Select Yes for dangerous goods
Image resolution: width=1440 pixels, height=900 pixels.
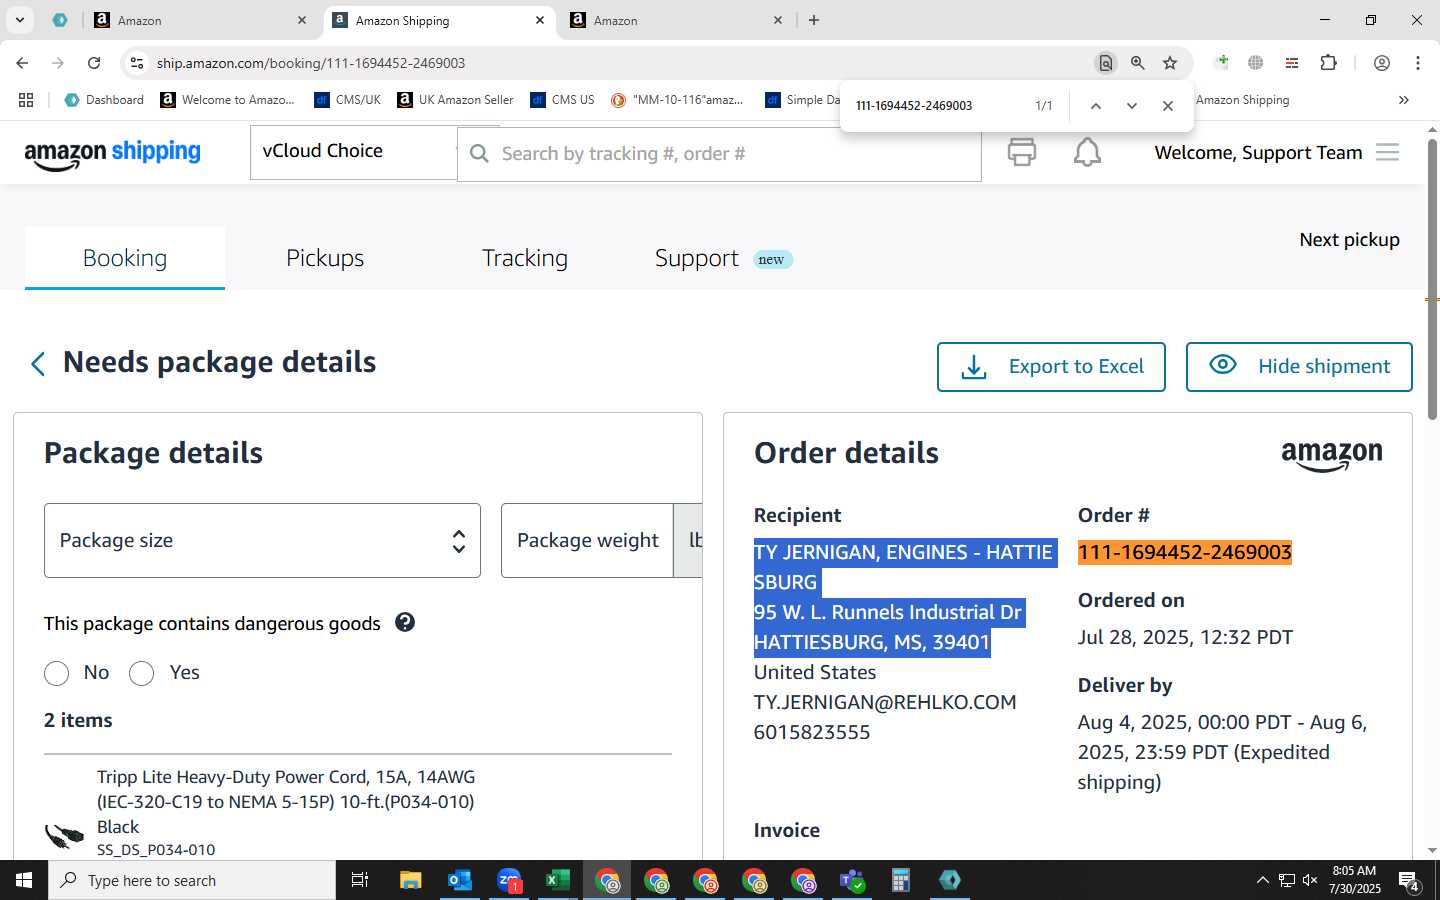pyautogui.click(x=142, y=673)
